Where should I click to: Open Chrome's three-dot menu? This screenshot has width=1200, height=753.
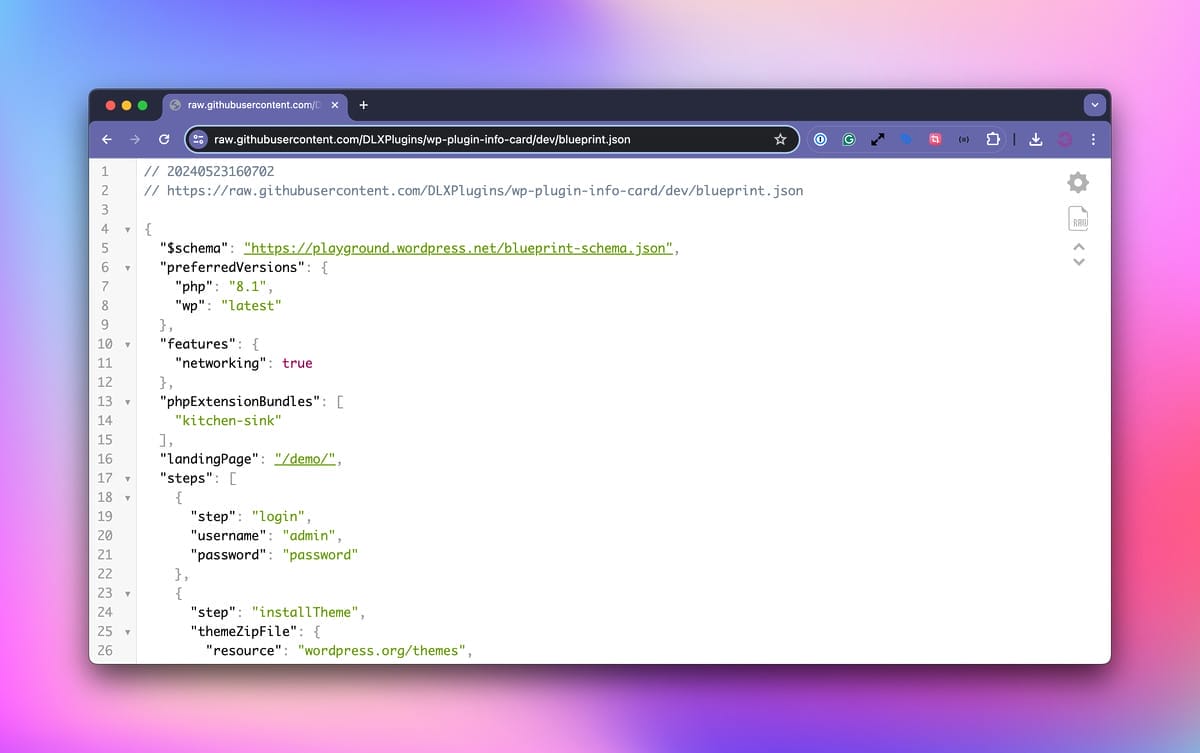[x=1093, y=140]
